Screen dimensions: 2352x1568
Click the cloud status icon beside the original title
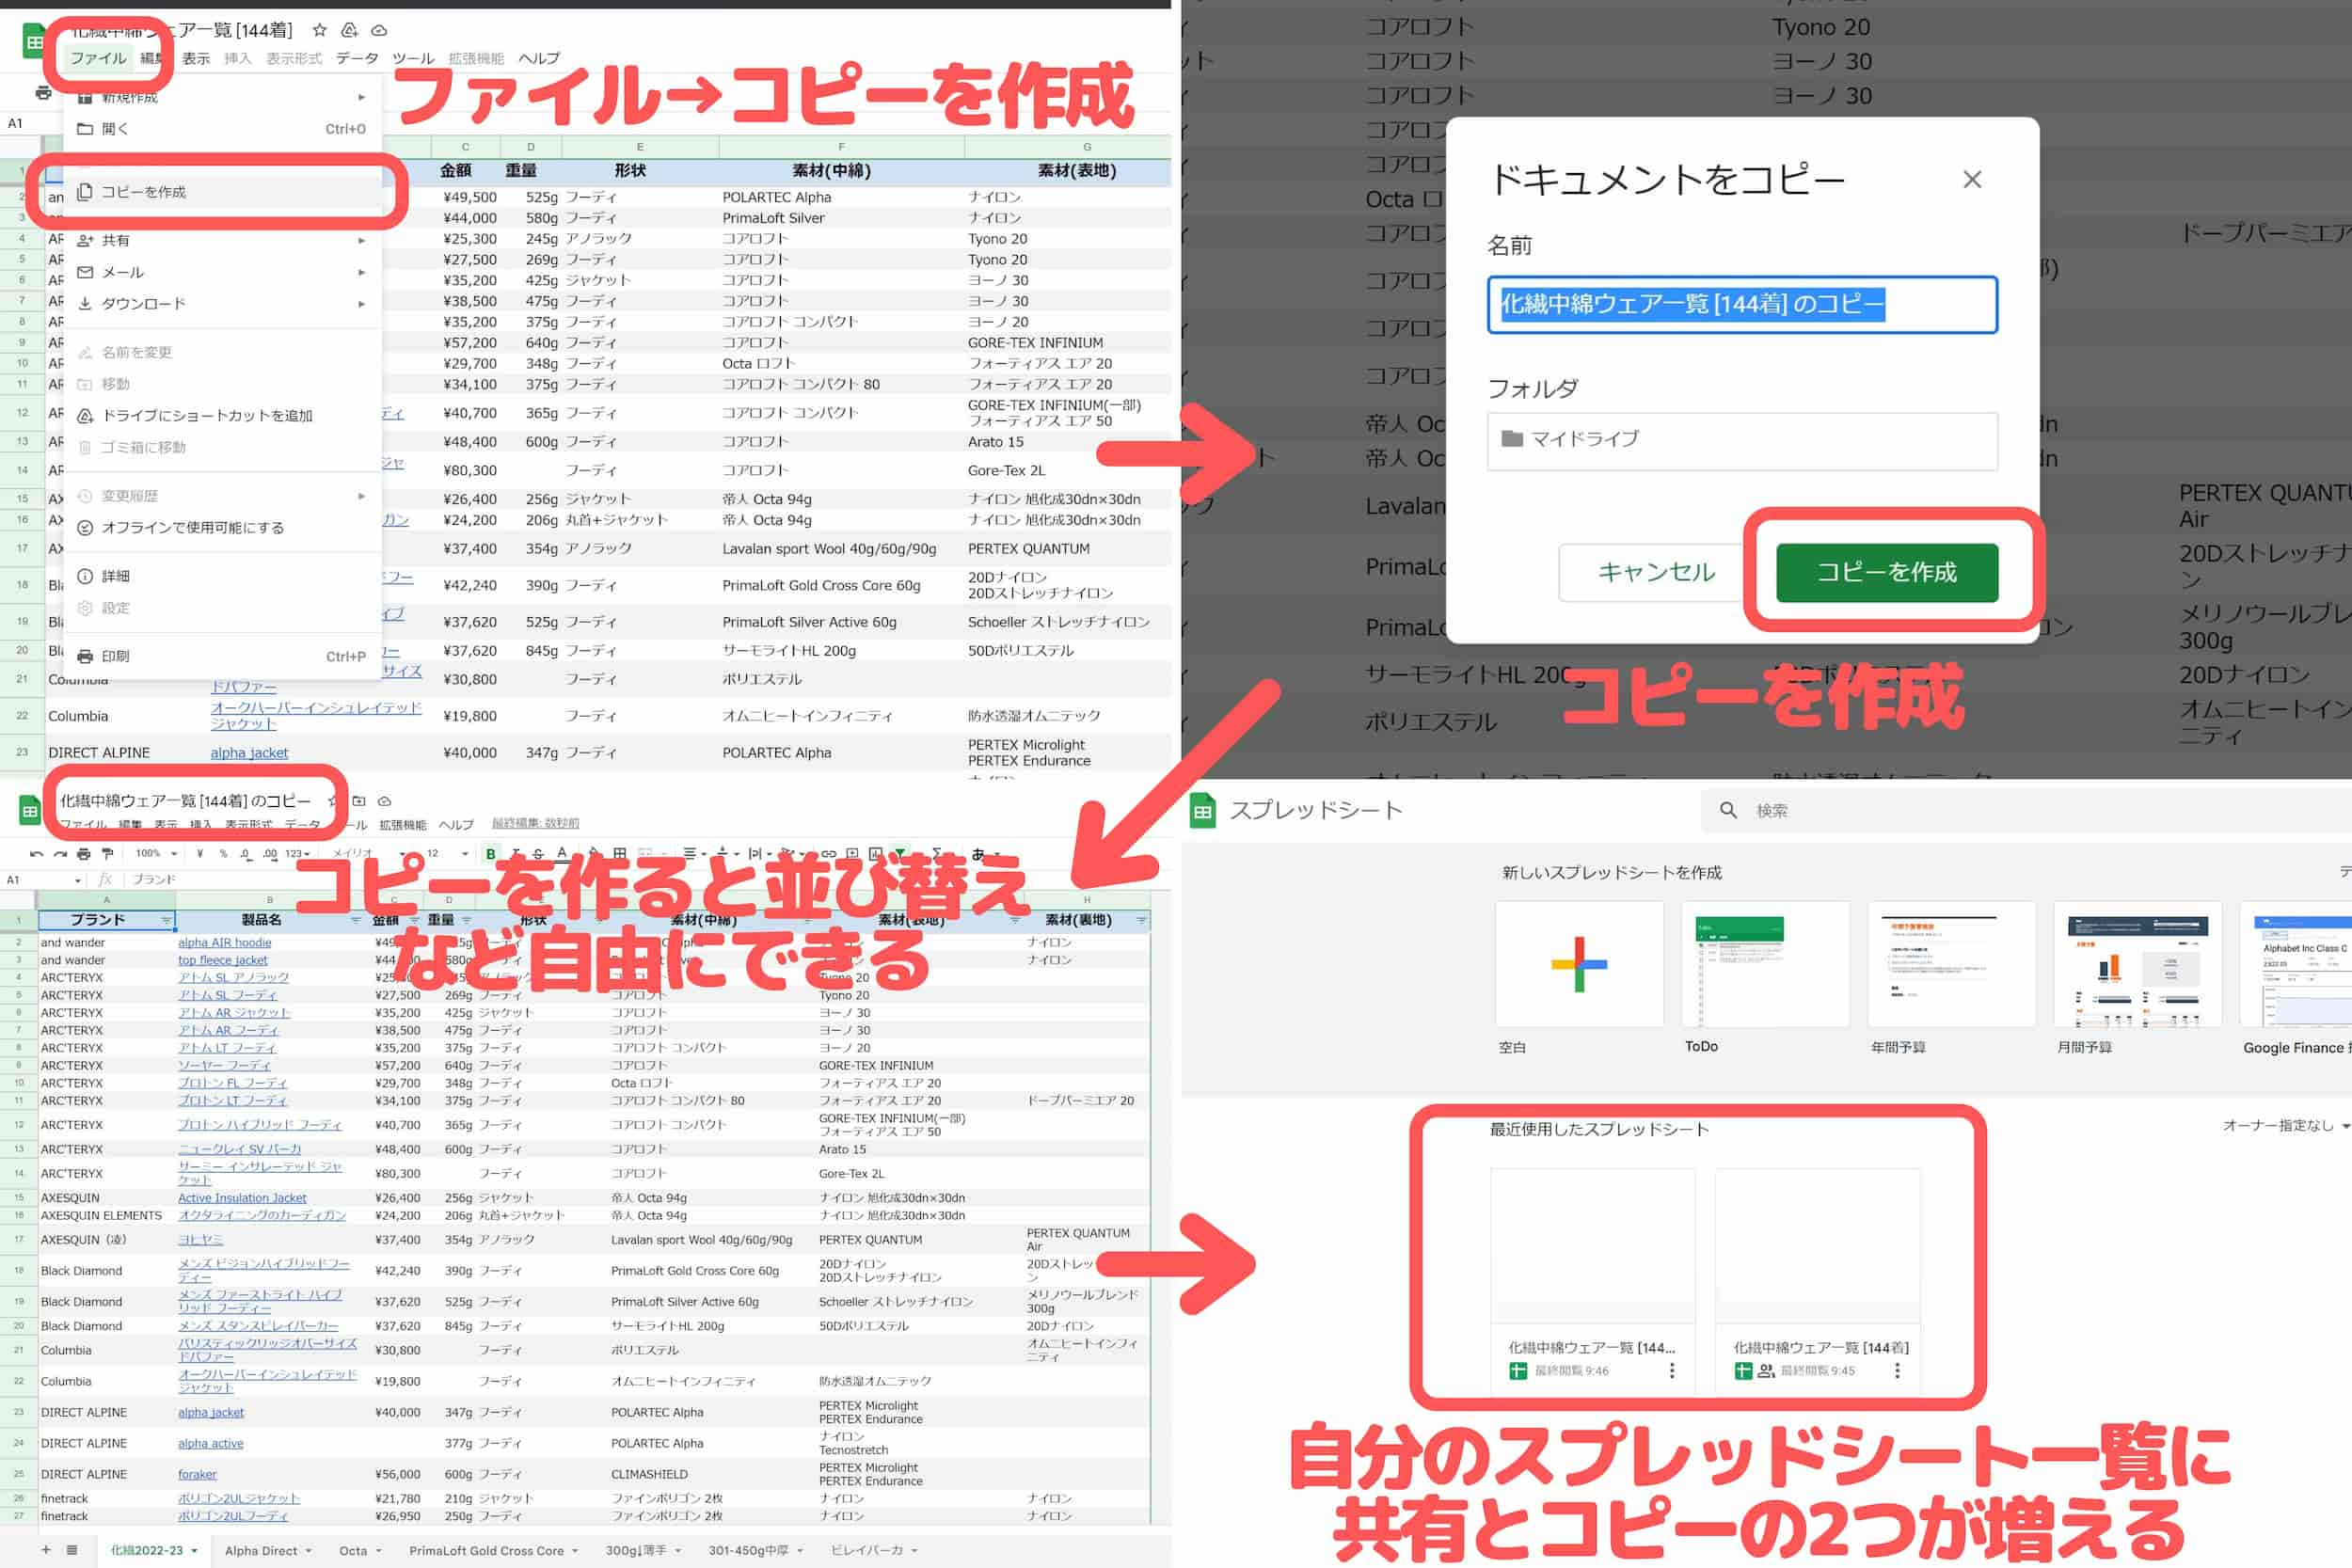point(379,30)
